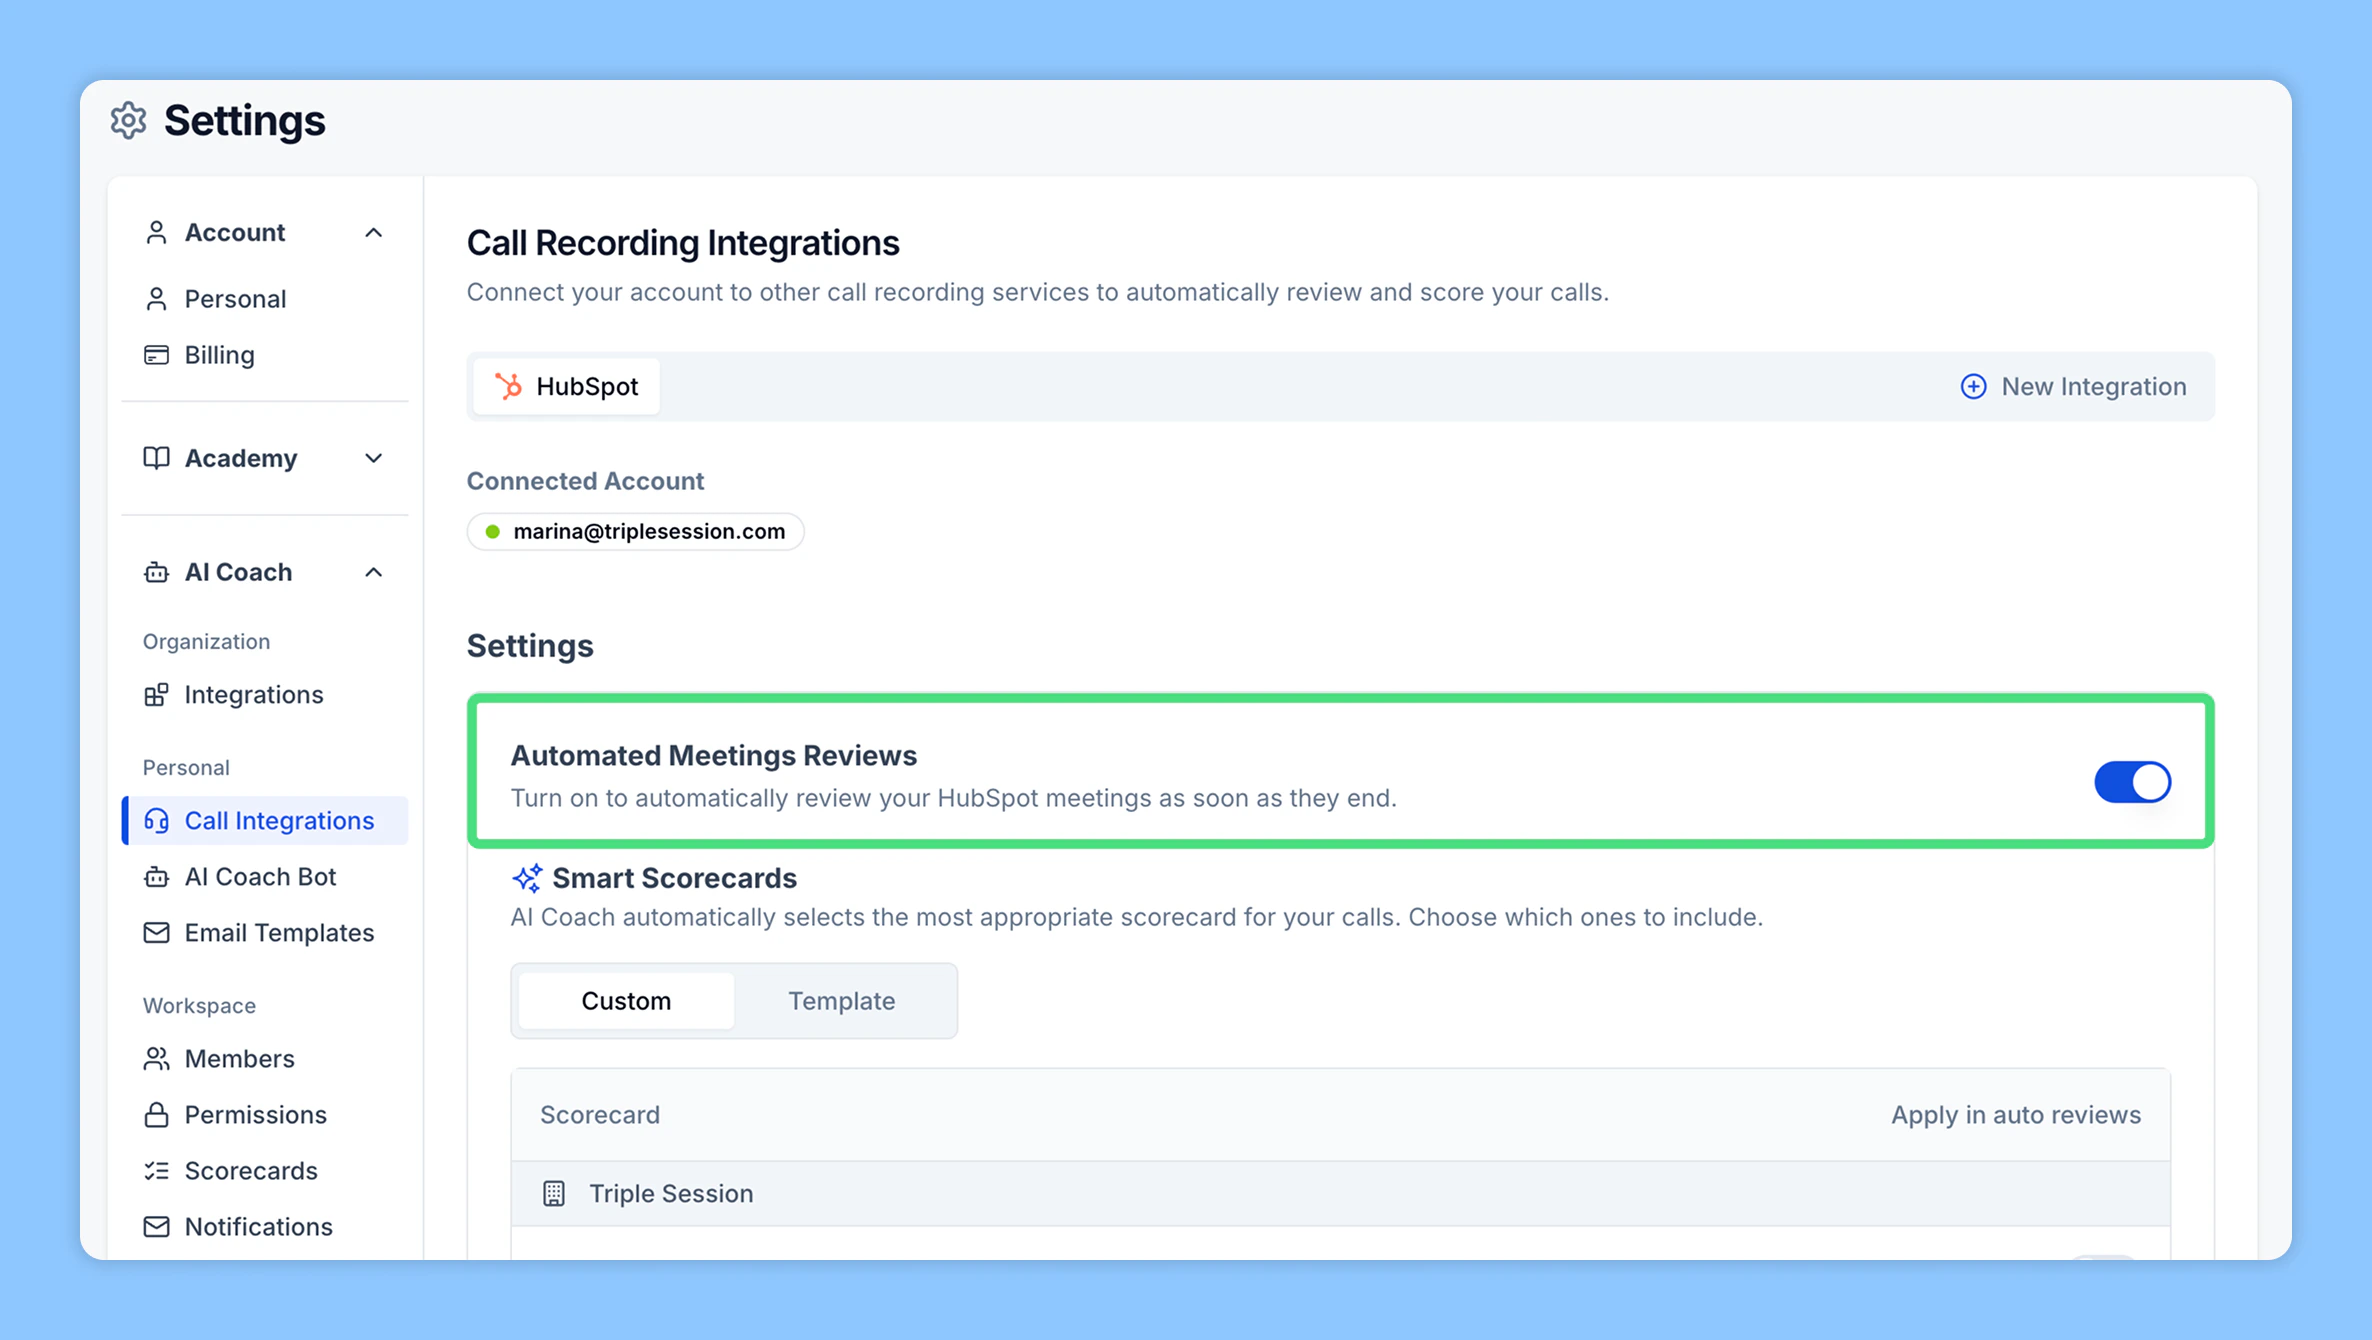Screen dimensions: 2372x1340
Task: Open Personal account settings
Action: click(x=264, y=299)
